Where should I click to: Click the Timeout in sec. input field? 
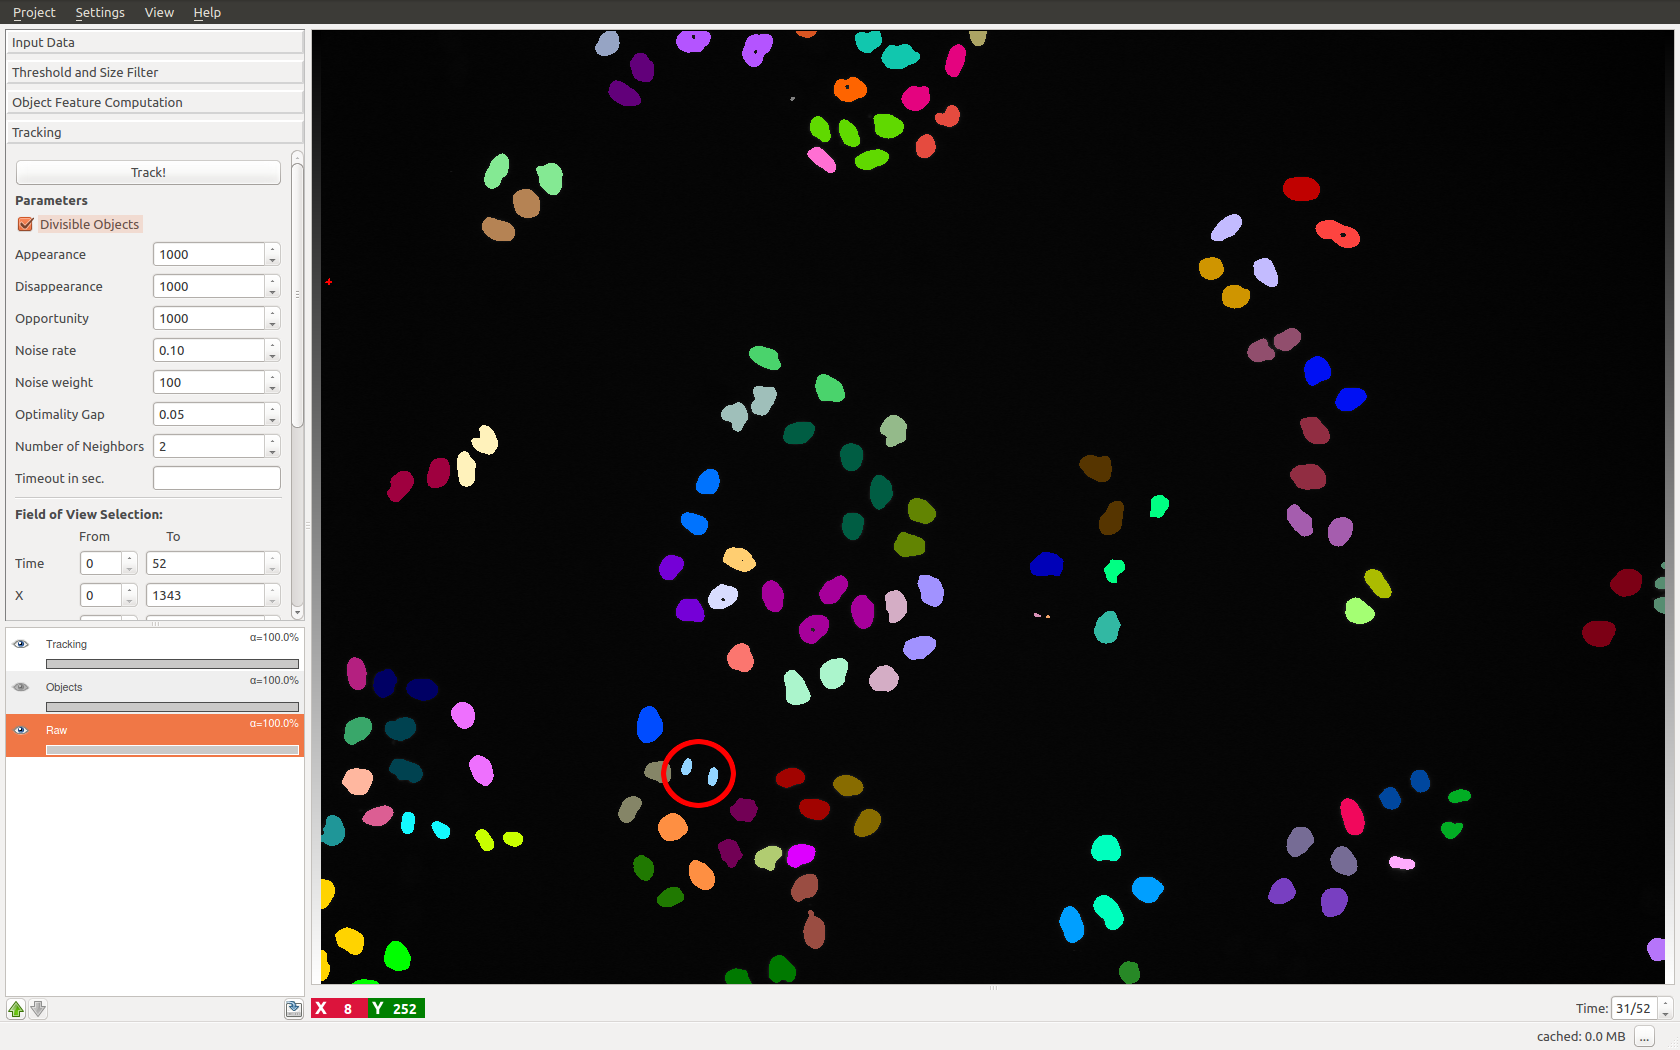coord(216,478)
